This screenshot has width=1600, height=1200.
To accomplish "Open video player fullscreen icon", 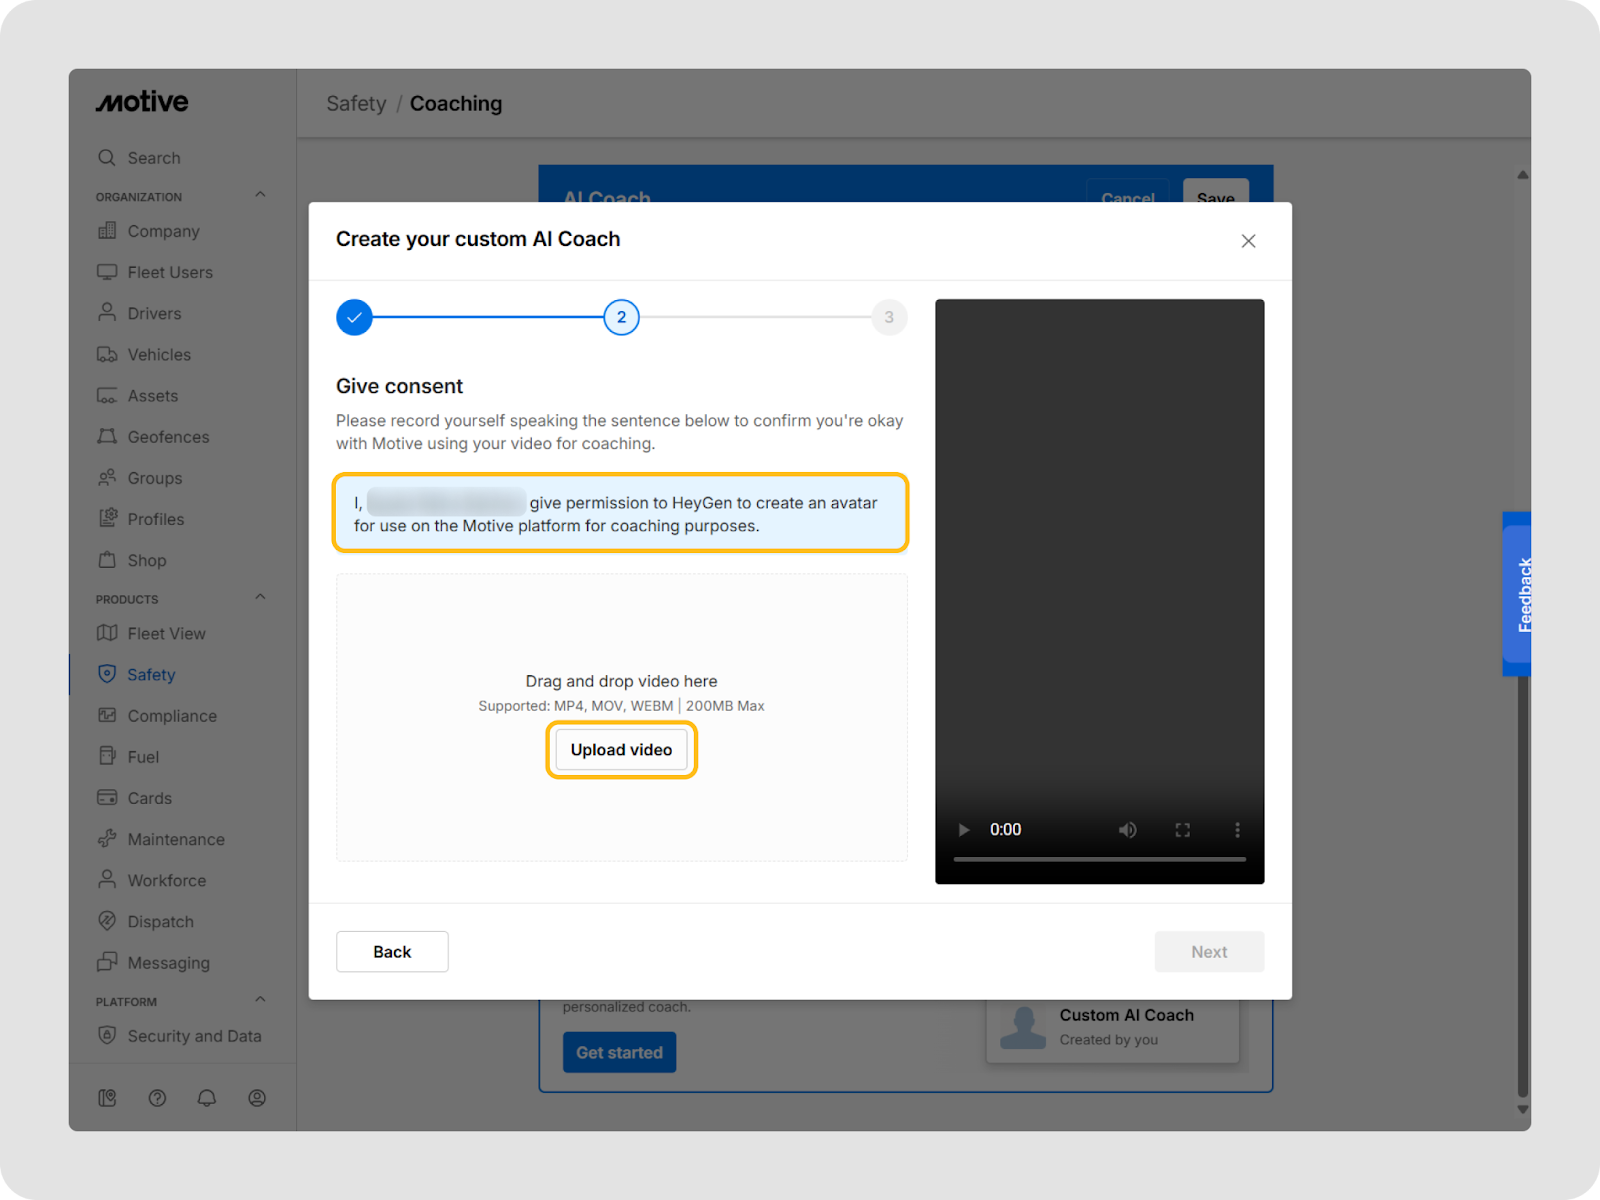I will click(x=1182, y=830).
